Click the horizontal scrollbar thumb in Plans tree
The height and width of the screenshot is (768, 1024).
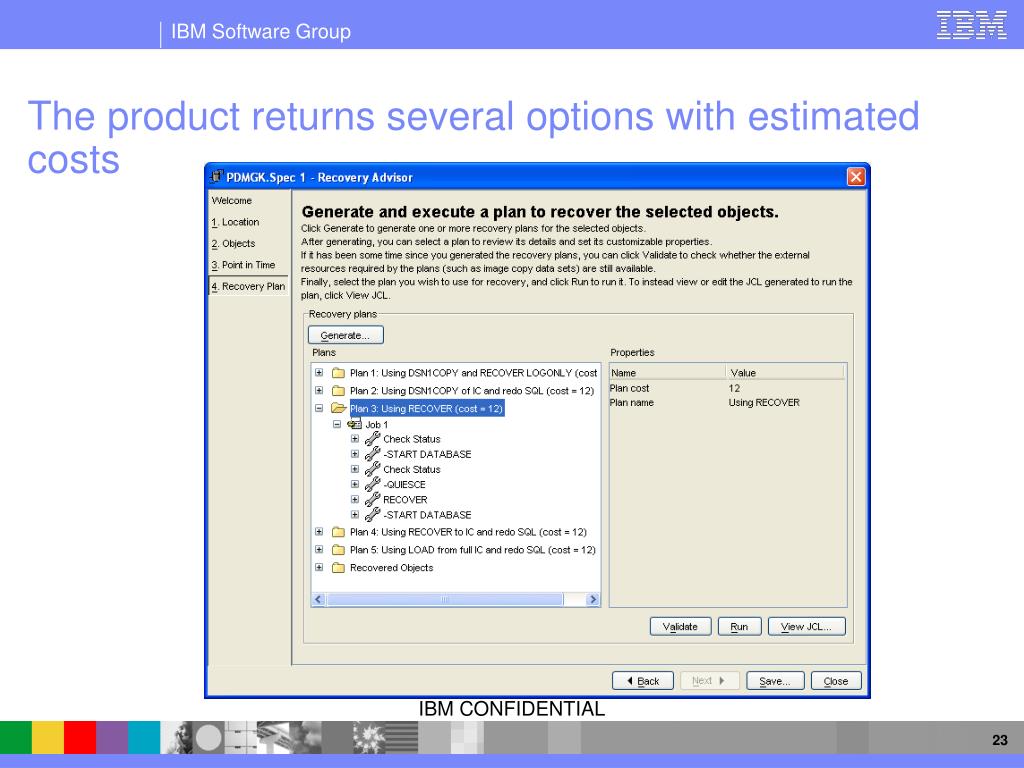click(x=444, y=599)
